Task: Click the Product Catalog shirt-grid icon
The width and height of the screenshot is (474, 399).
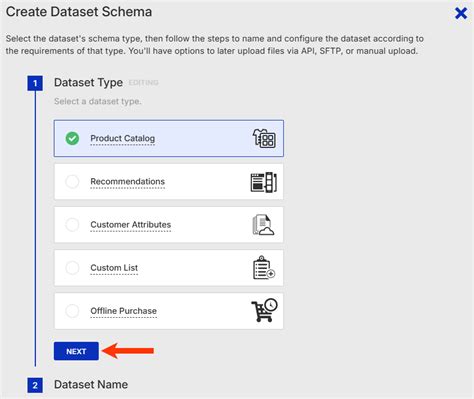Action: click(x=264, y=138)
